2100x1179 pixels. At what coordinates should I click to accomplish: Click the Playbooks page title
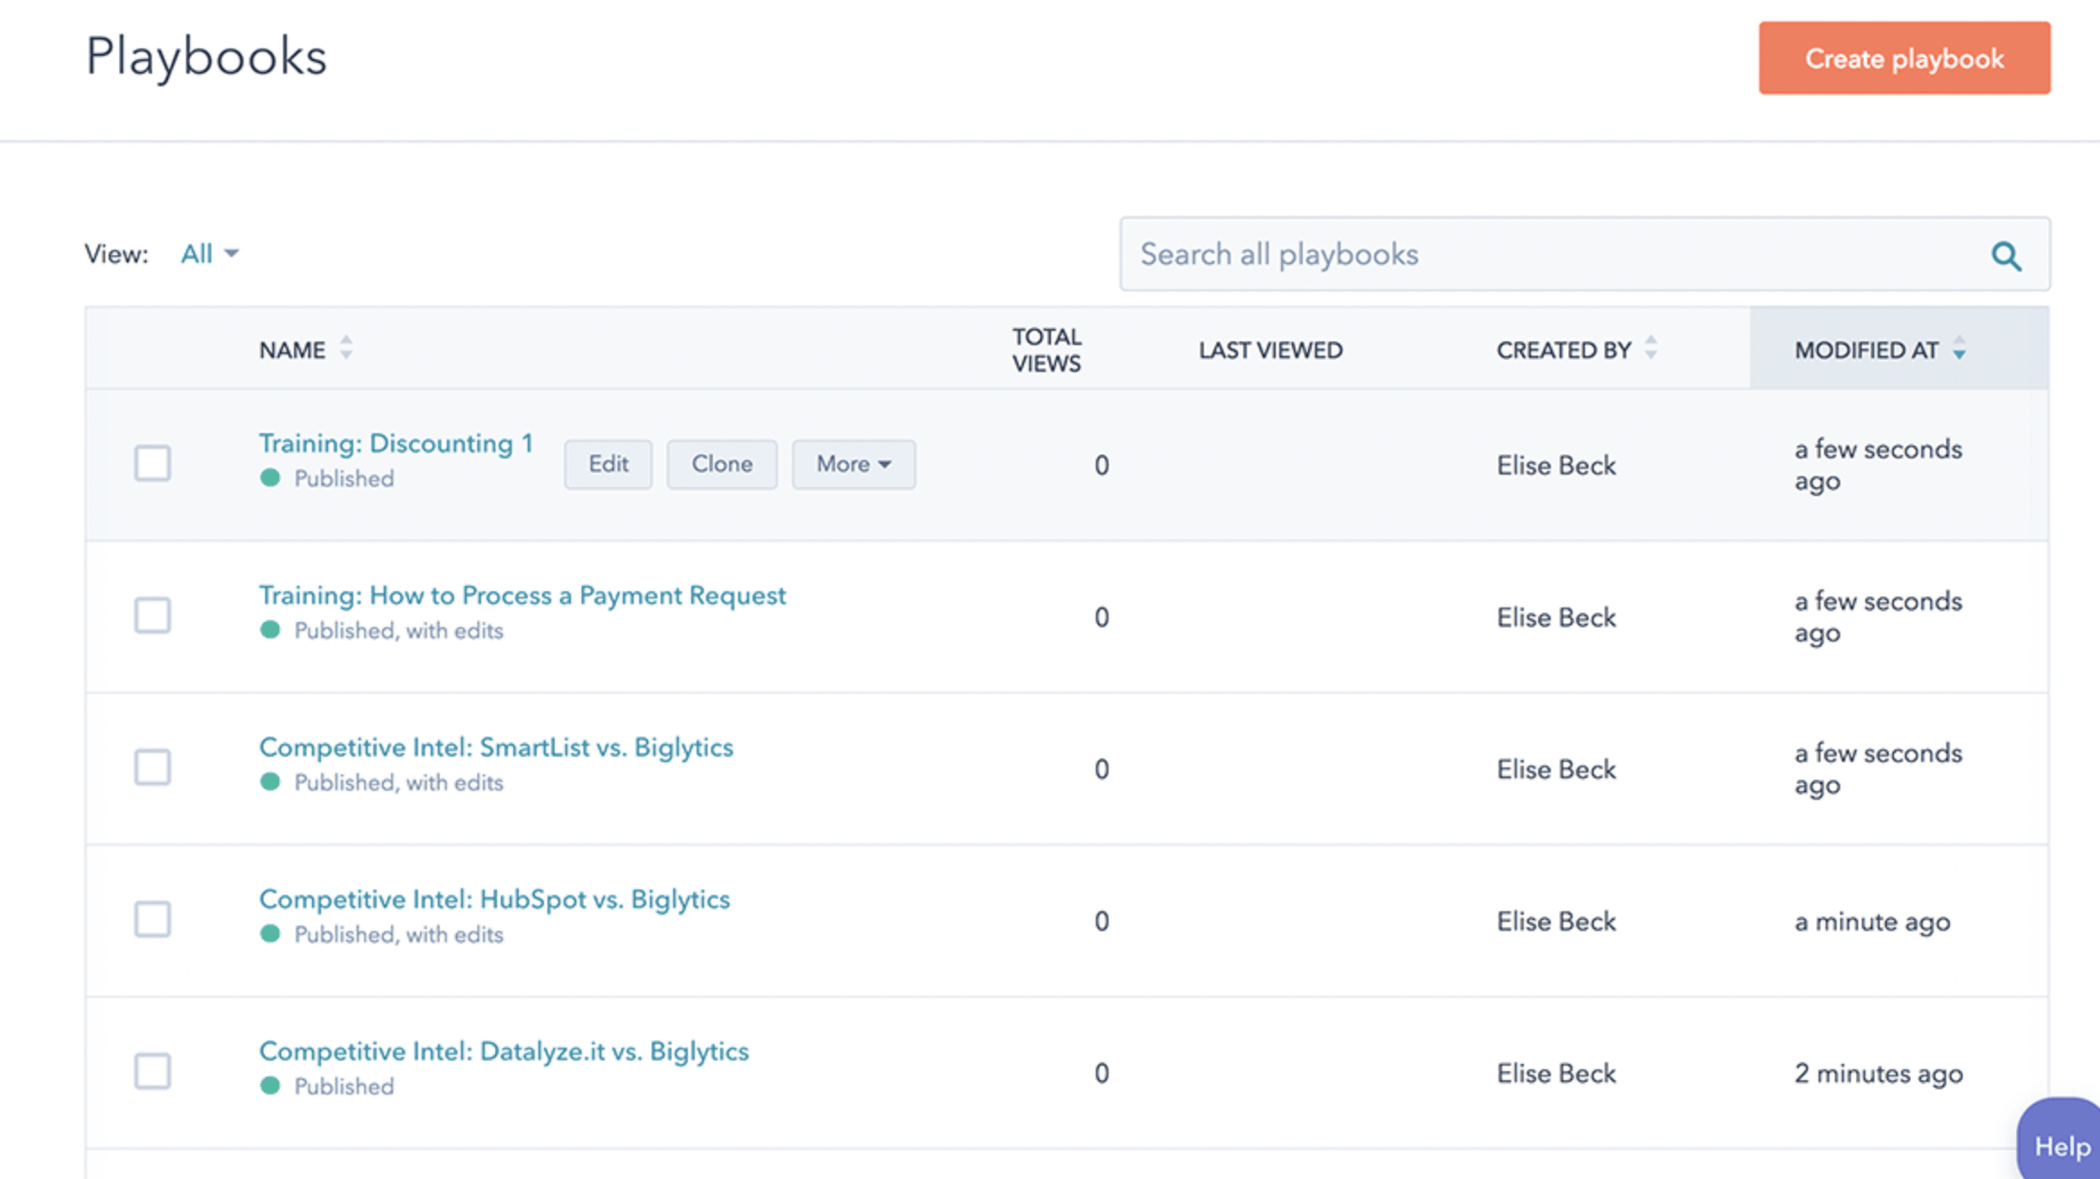point(205,57)
